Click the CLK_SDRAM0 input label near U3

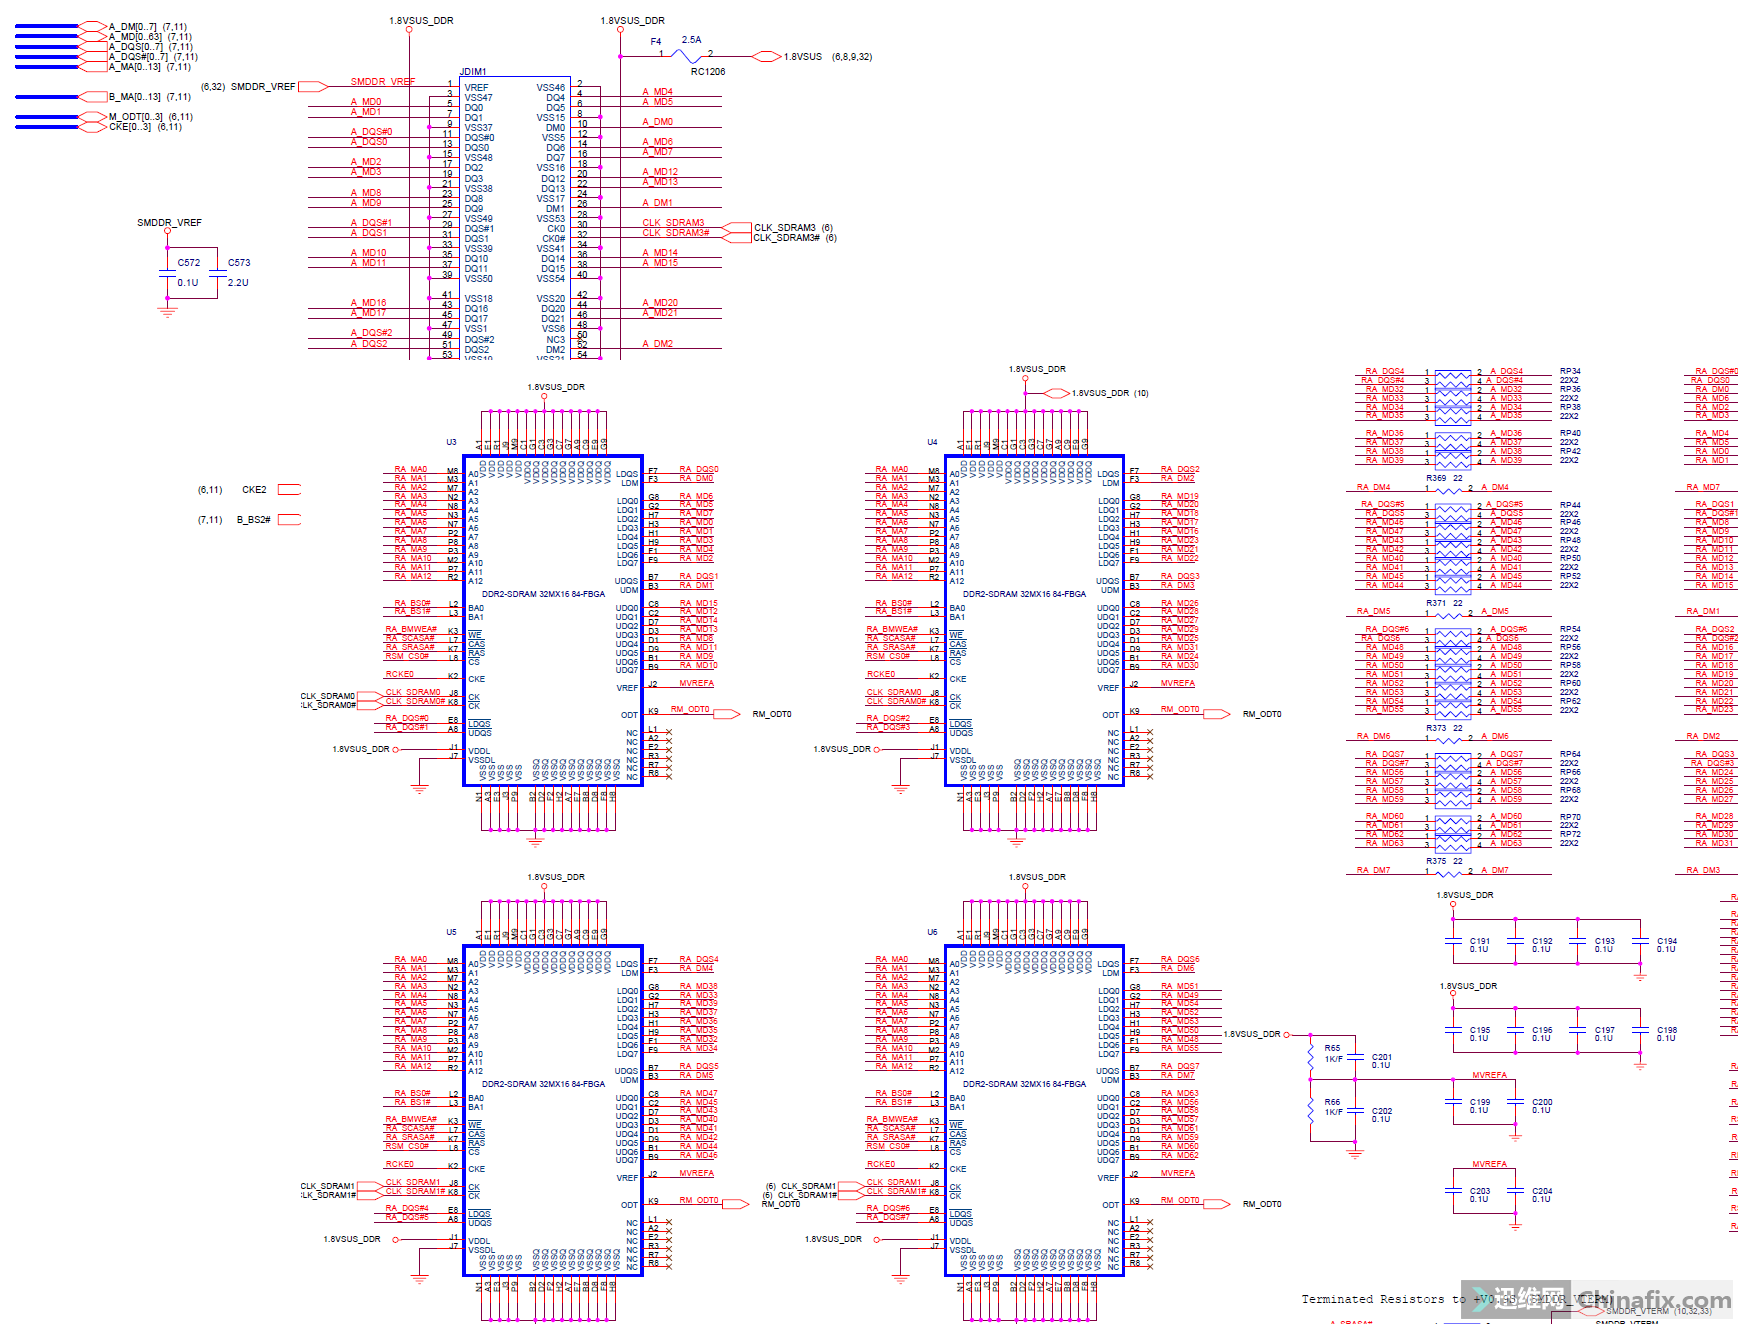tap(328, 696)
